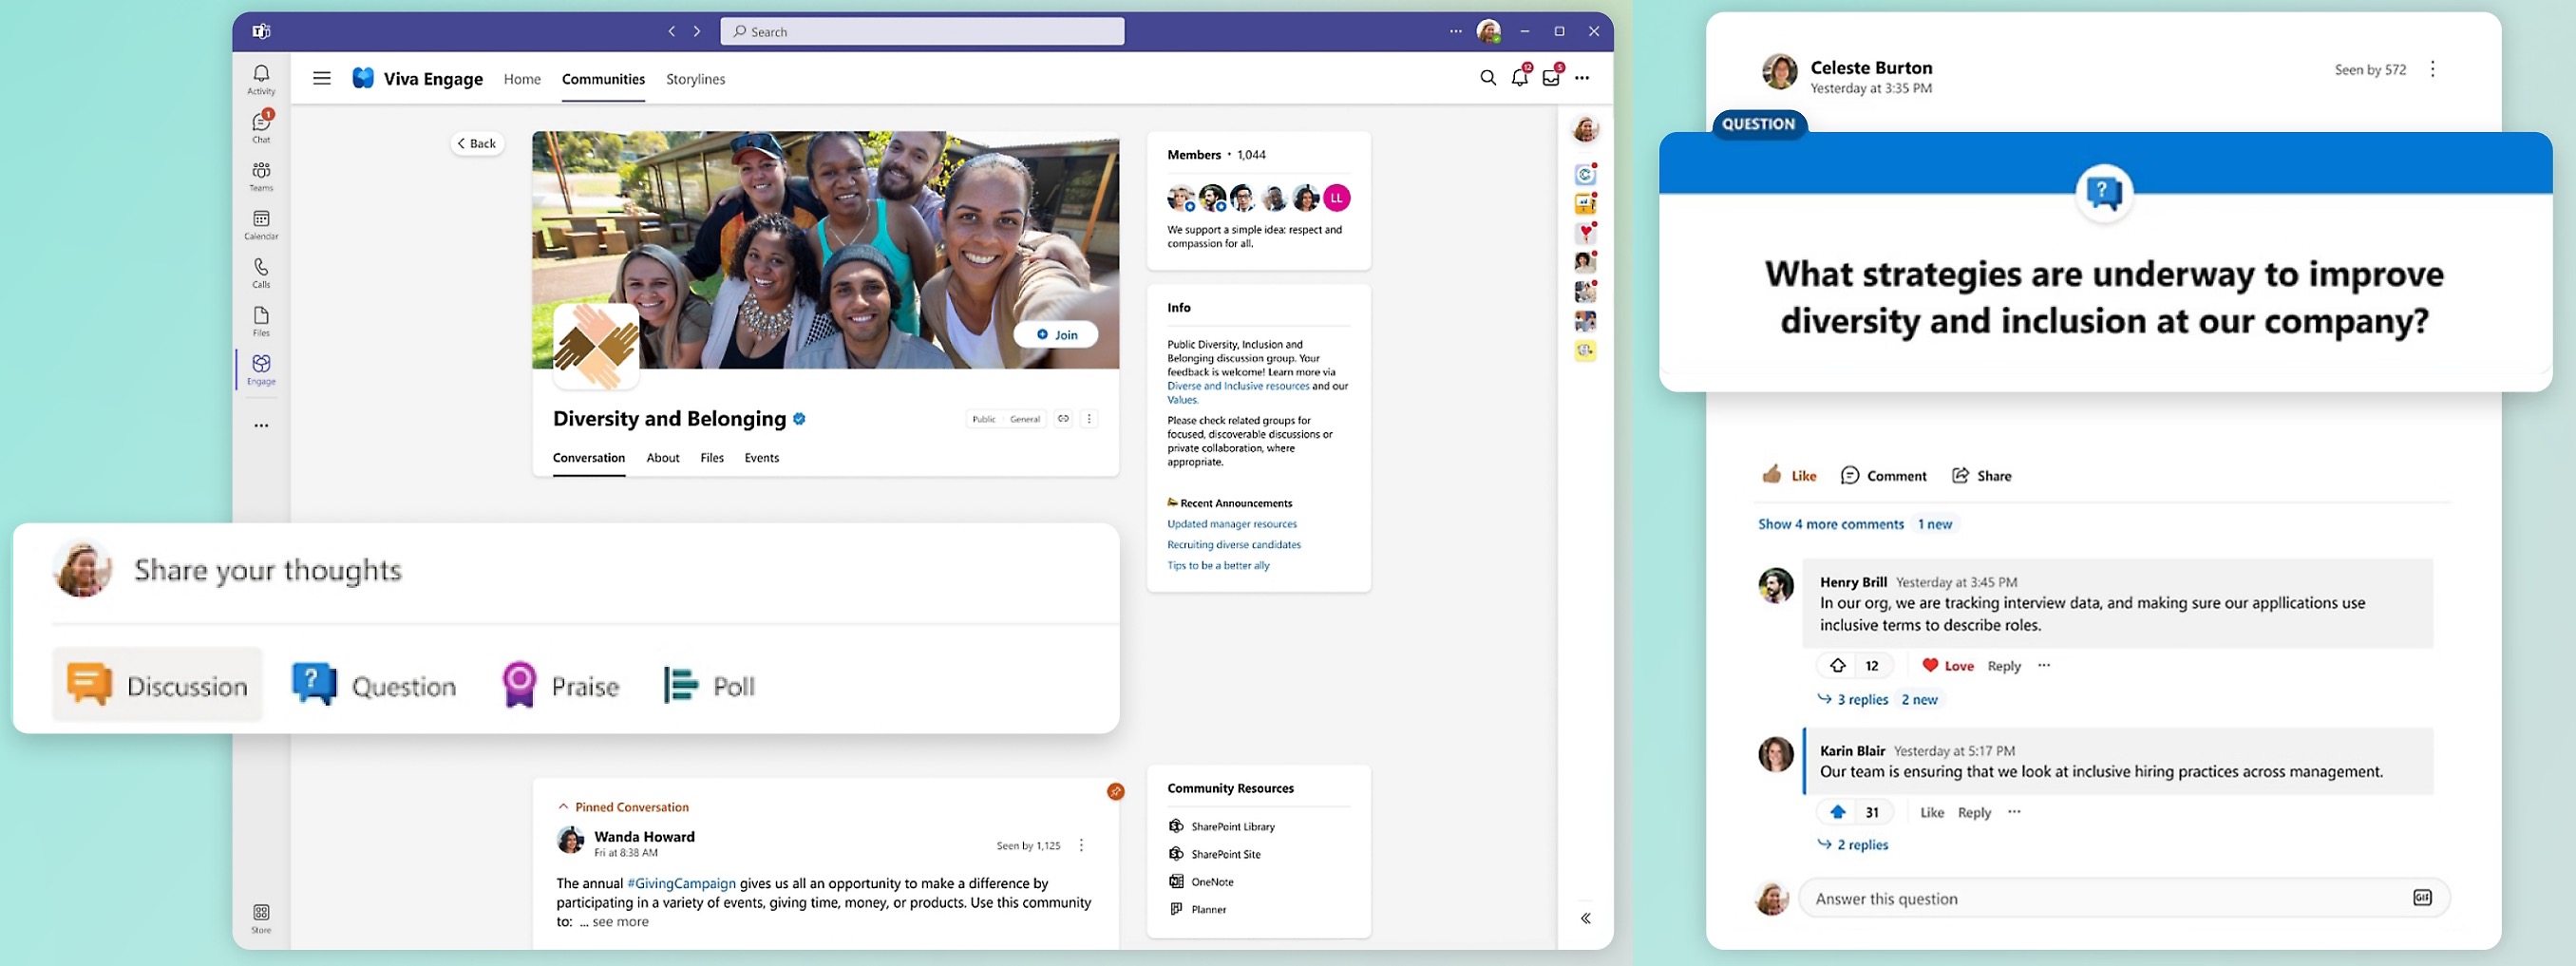Screen dimensions: 2576x966
Task: Go forward in Teams history
Action: [697, 32]
